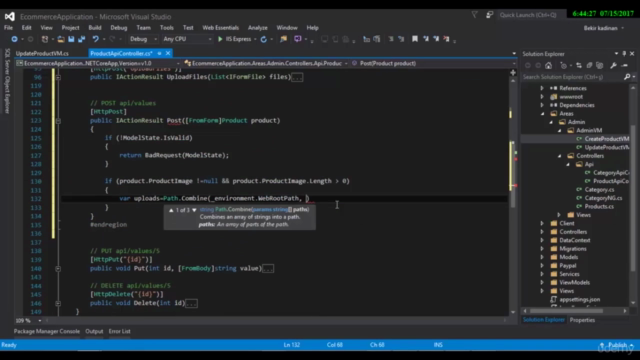Screen dimensions: 640x360
Task: Click the Visual Studio logo icon
Action: tap(10, 16)
